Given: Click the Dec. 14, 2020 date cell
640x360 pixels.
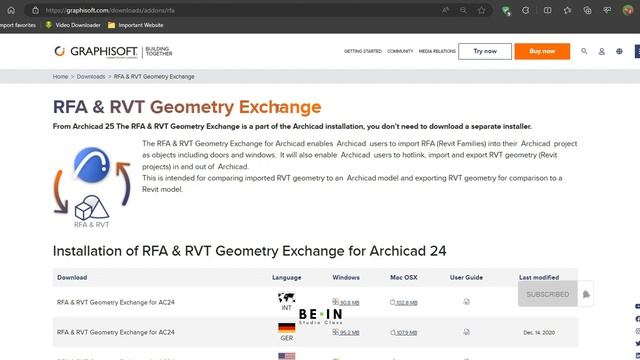Looking at the screenshot, I should tap(539, 333).
